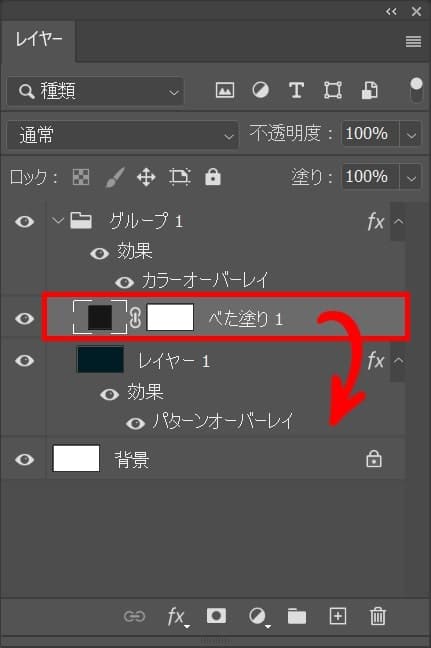
Task: Create new fill or adjustment layer
Action: [258, 617]
